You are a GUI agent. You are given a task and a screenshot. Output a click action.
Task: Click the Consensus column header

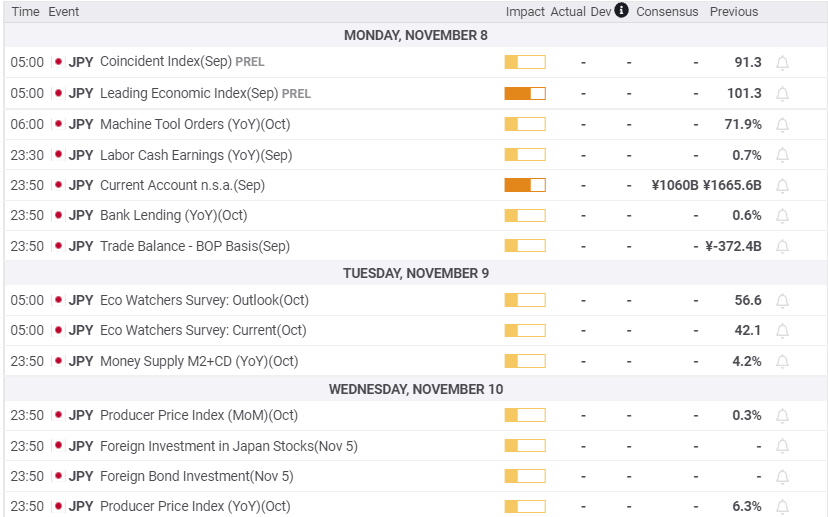(x=667, y=12)
